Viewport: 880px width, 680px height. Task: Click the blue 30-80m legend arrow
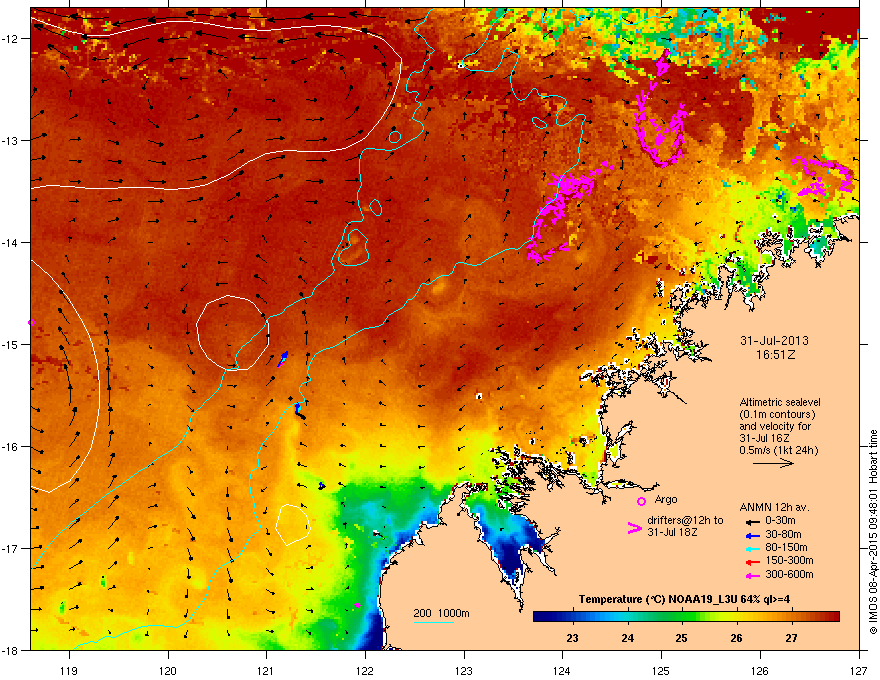[751, 535]
